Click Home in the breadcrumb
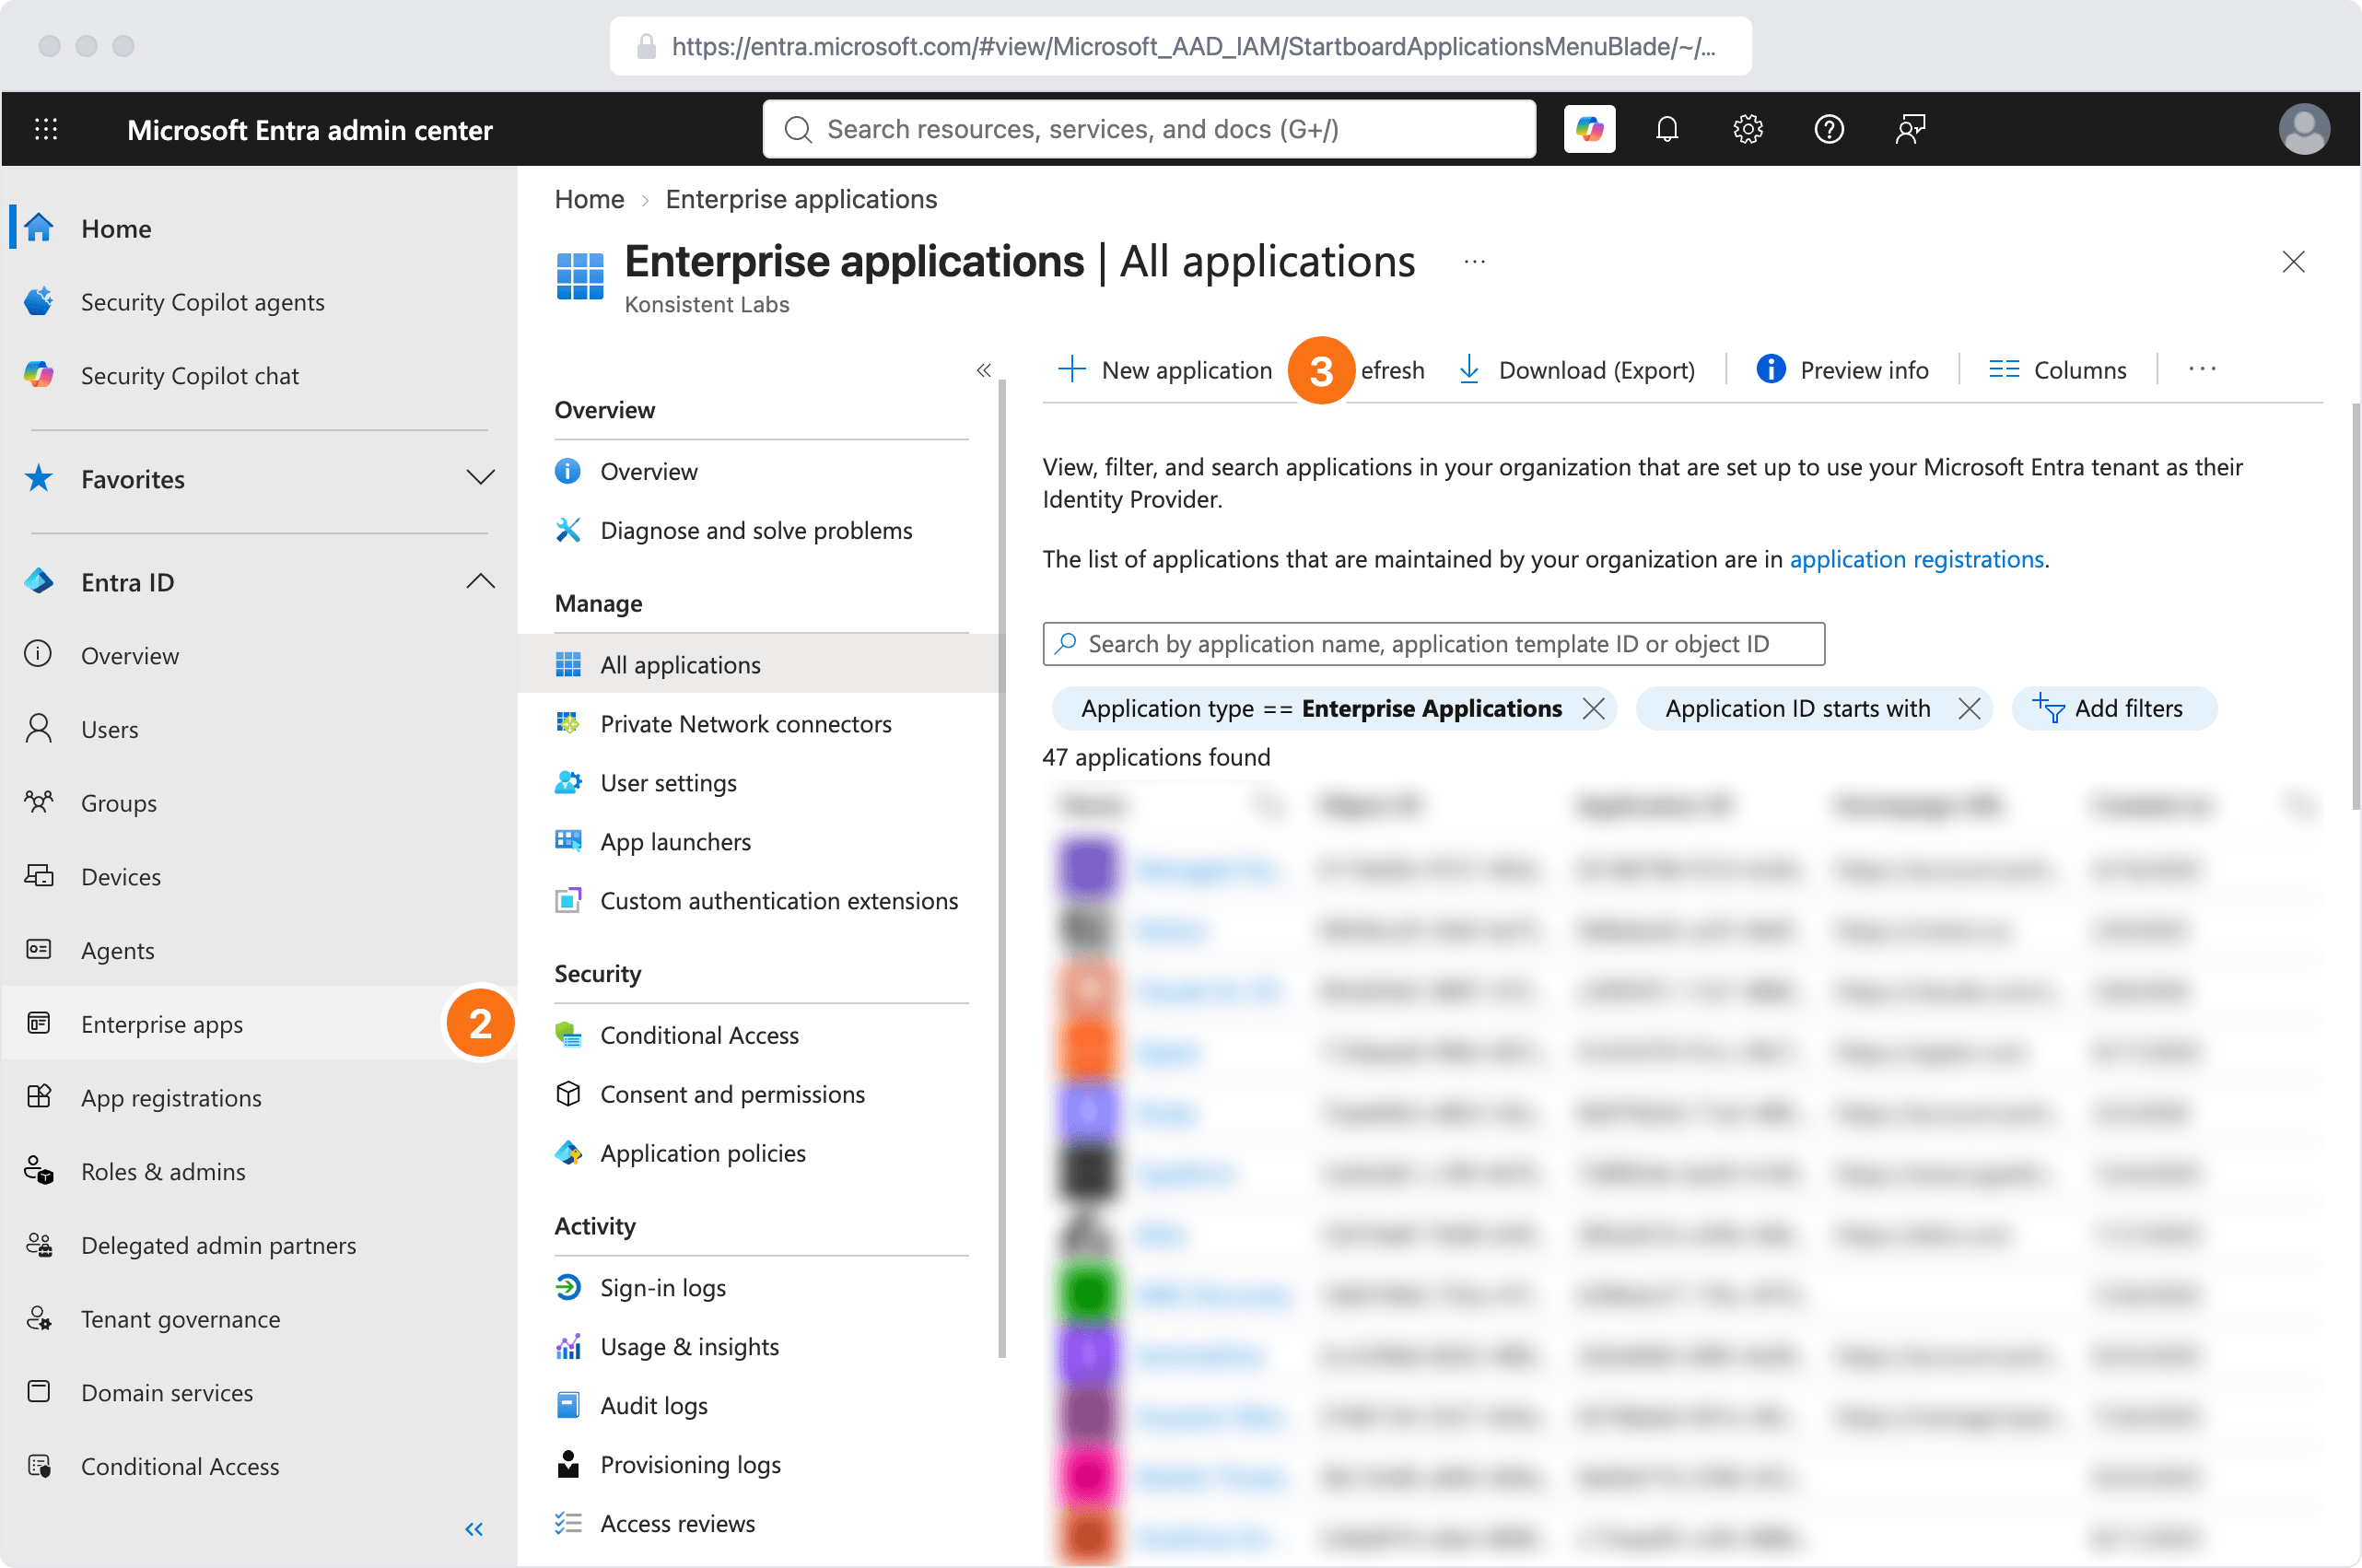 589,199
